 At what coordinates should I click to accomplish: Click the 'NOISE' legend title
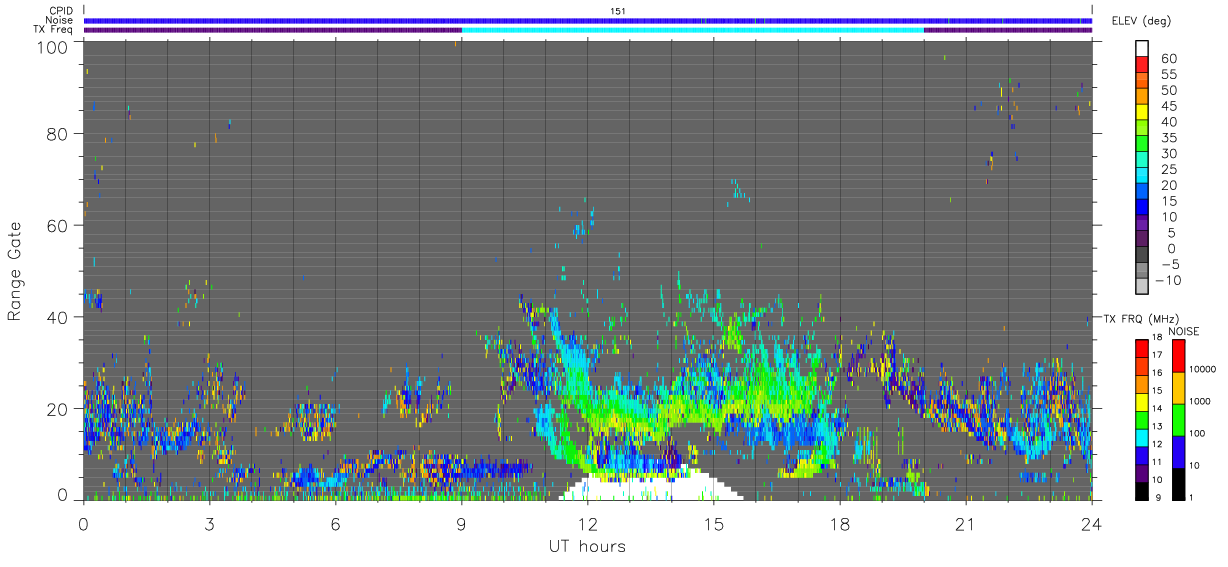[x=1184, y=331]
